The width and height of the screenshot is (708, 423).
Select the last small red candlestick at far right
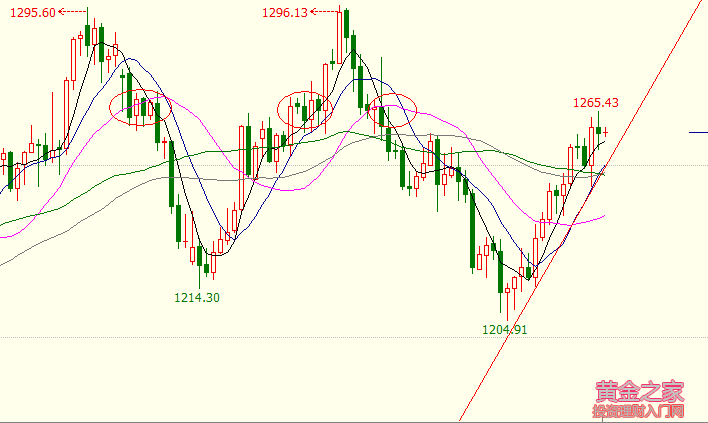pos(606,131)
